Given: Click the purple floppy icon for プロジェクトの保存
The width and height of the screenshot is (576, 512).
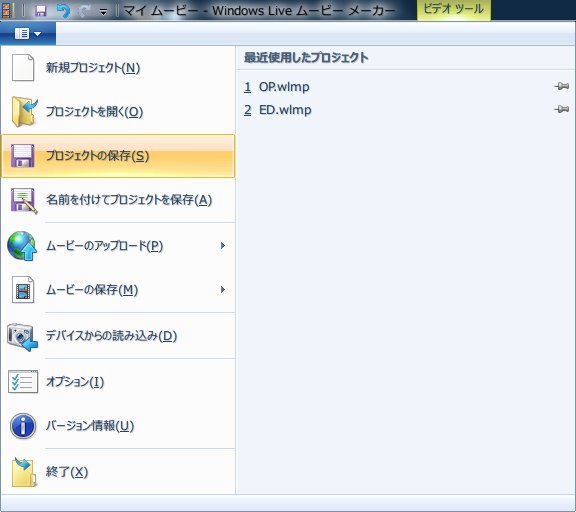Looking at the screenshot, I should click(23, 156).
